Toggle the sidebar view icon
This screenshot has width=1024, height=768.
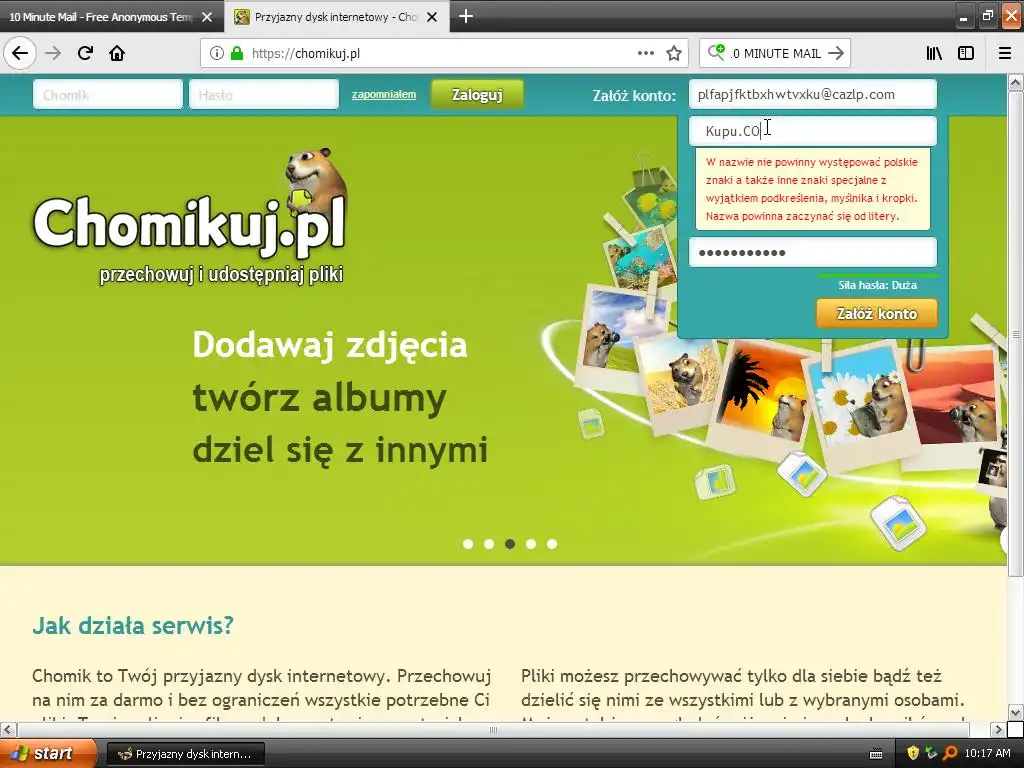click(x=966, y=54)
